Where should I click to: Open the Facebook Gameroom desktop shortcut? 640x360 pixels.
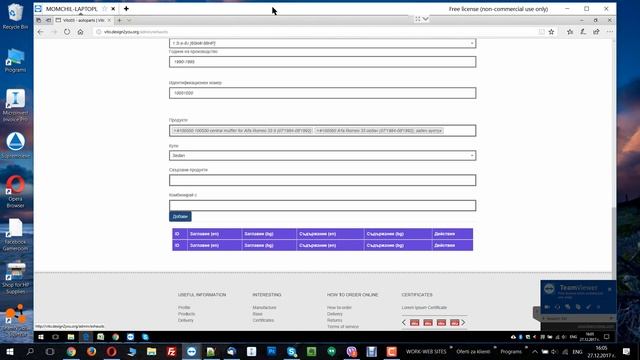coord(15,235)
